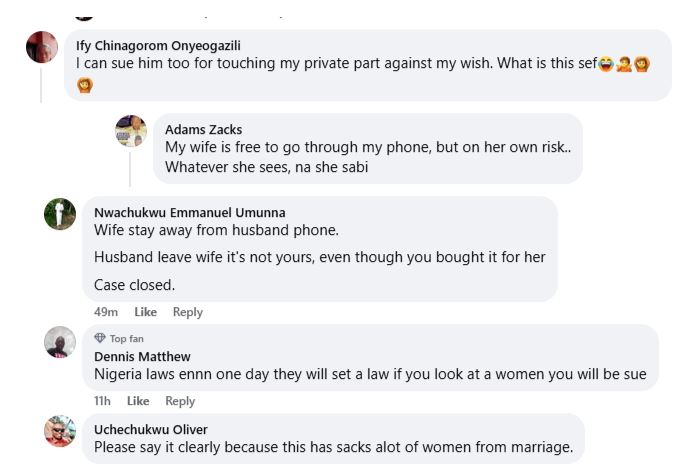Like Nwachukwu Emmanuel Umunna's comment

pyautogui.click(x=145, y=312)
